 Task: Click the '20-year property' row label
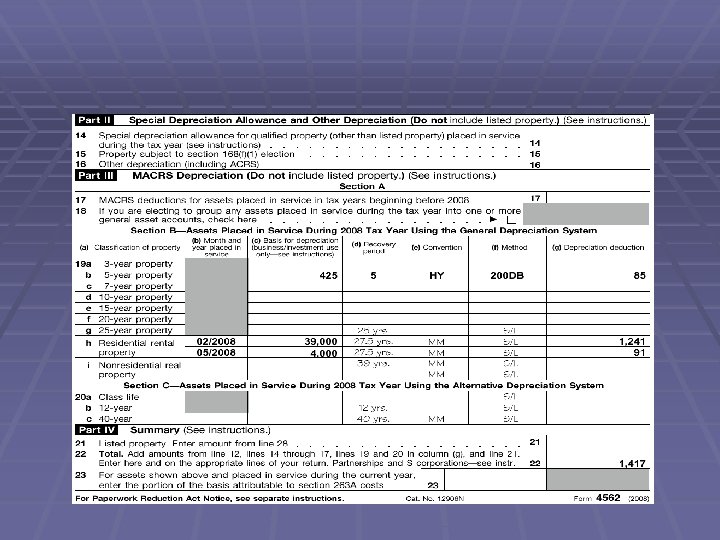pyautogui.click(x=135, y=319)
